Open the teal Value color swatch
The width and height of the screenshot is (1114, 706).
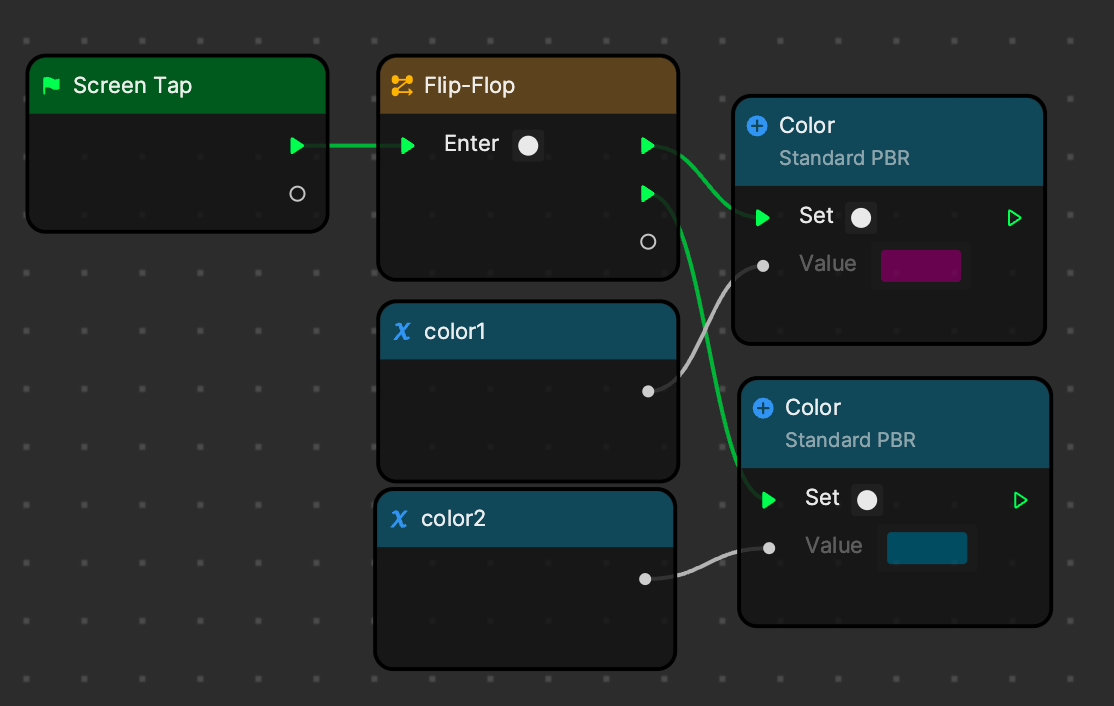point(926,548)
